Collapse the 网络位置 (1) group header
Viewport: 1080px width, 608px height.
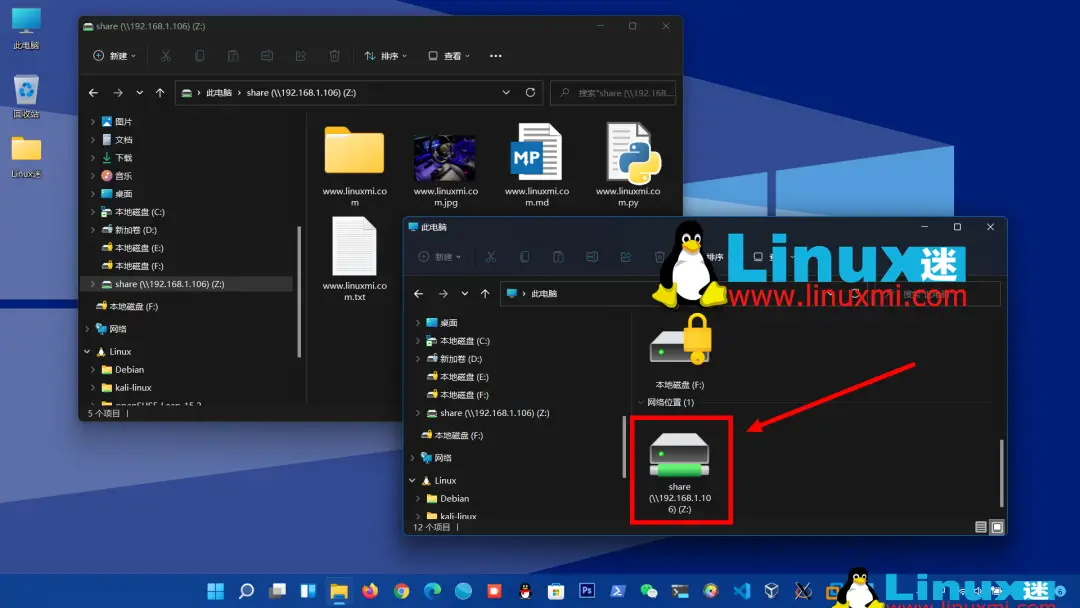[x=641, y=402]
